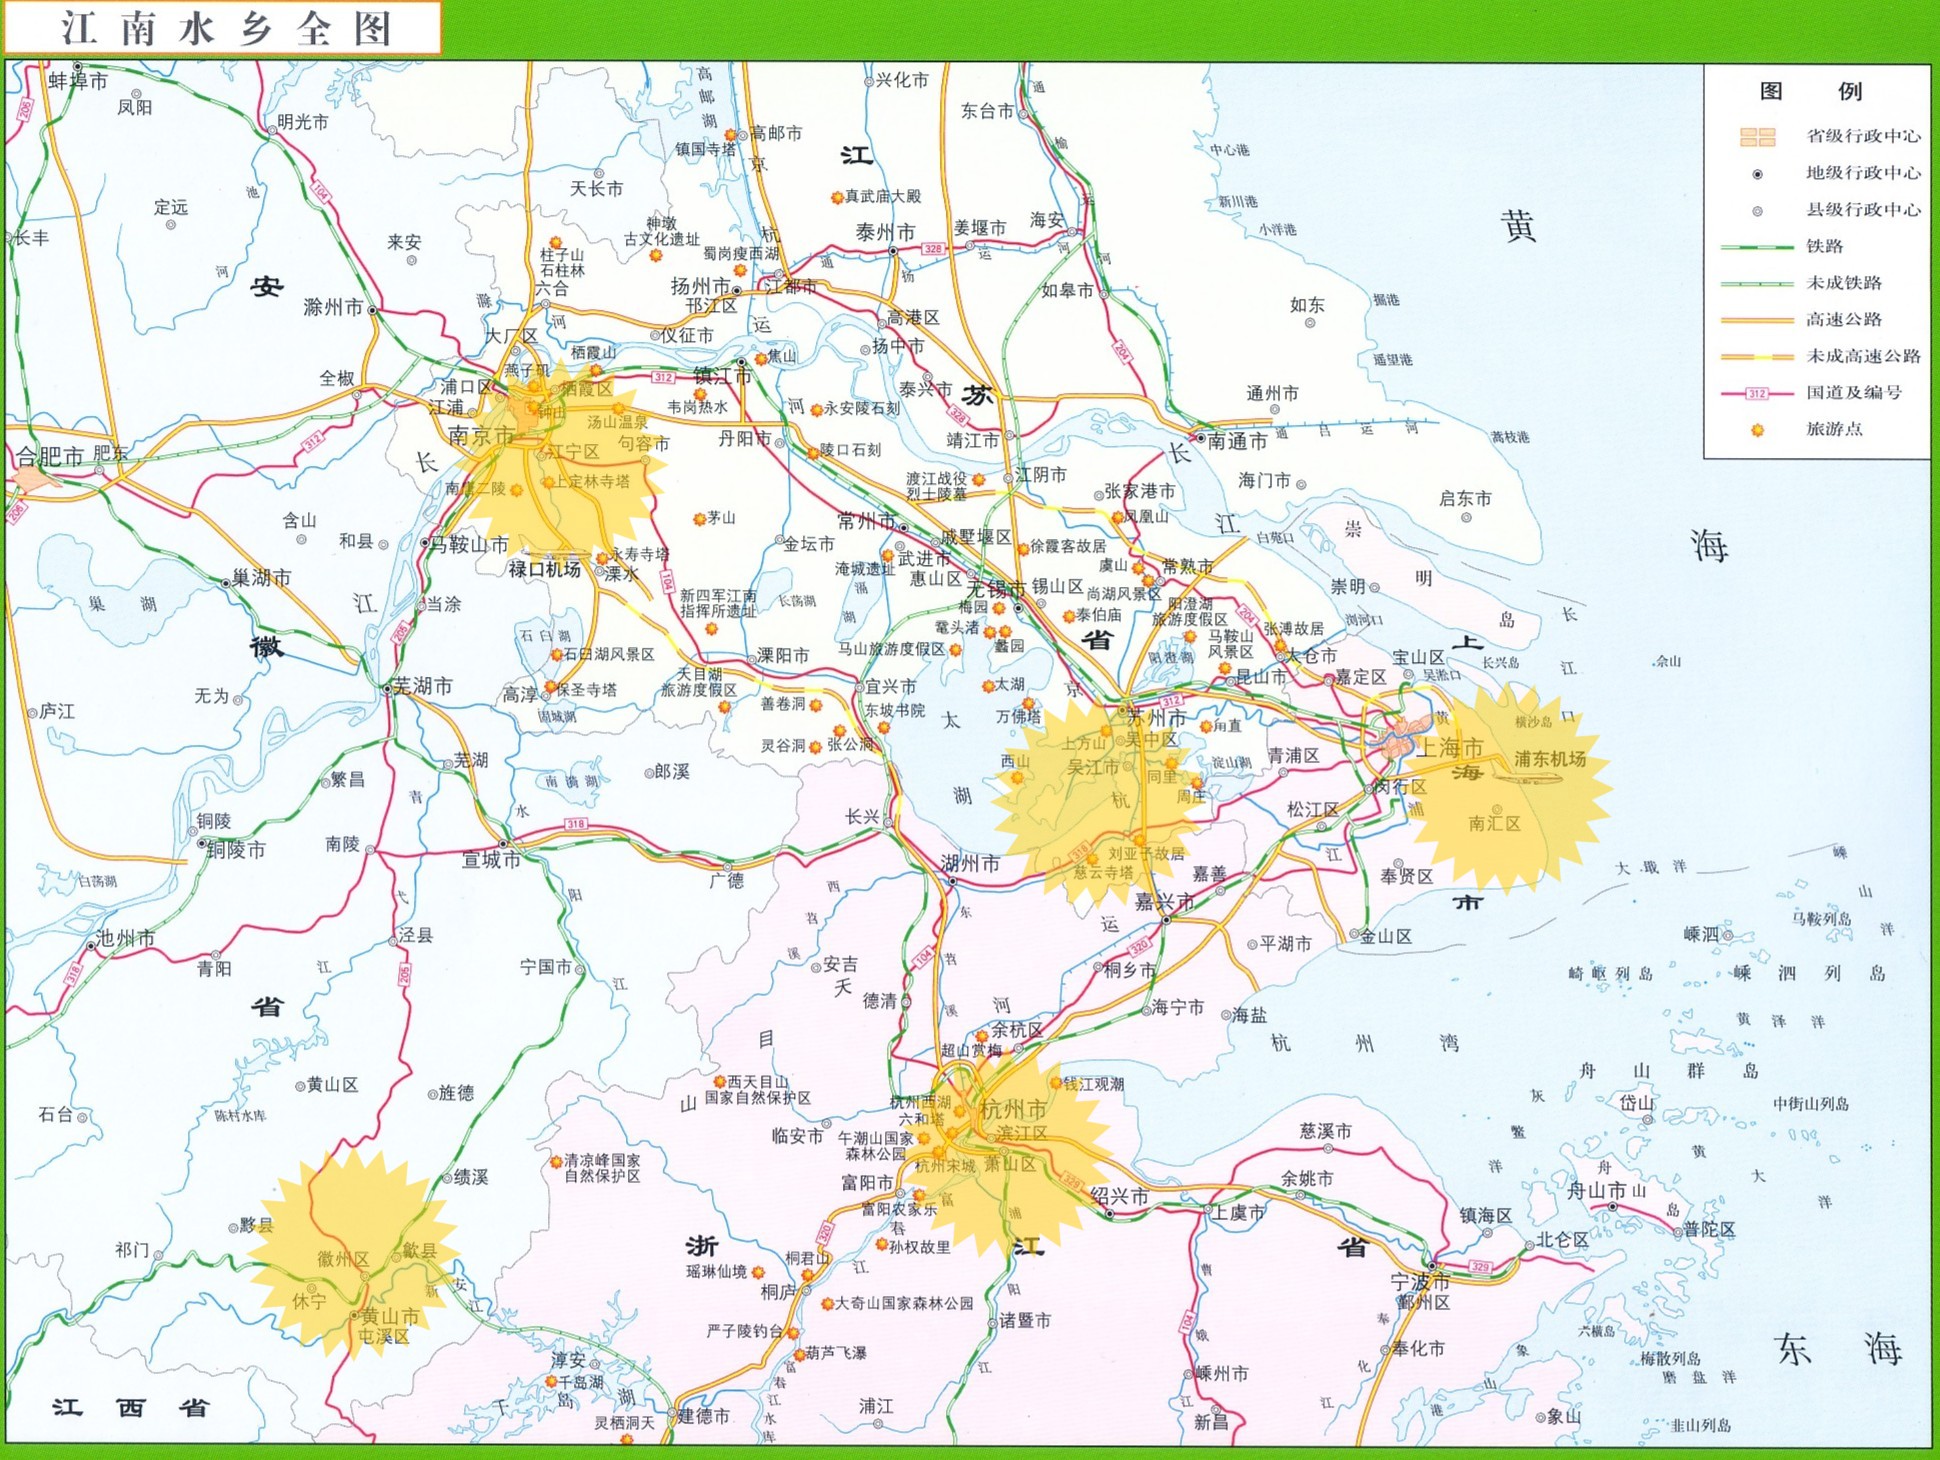Click the 旅游点 star symbol in the legend
The height and width of the screenshot is (1460, 1940).
(x=1757, y=430)
